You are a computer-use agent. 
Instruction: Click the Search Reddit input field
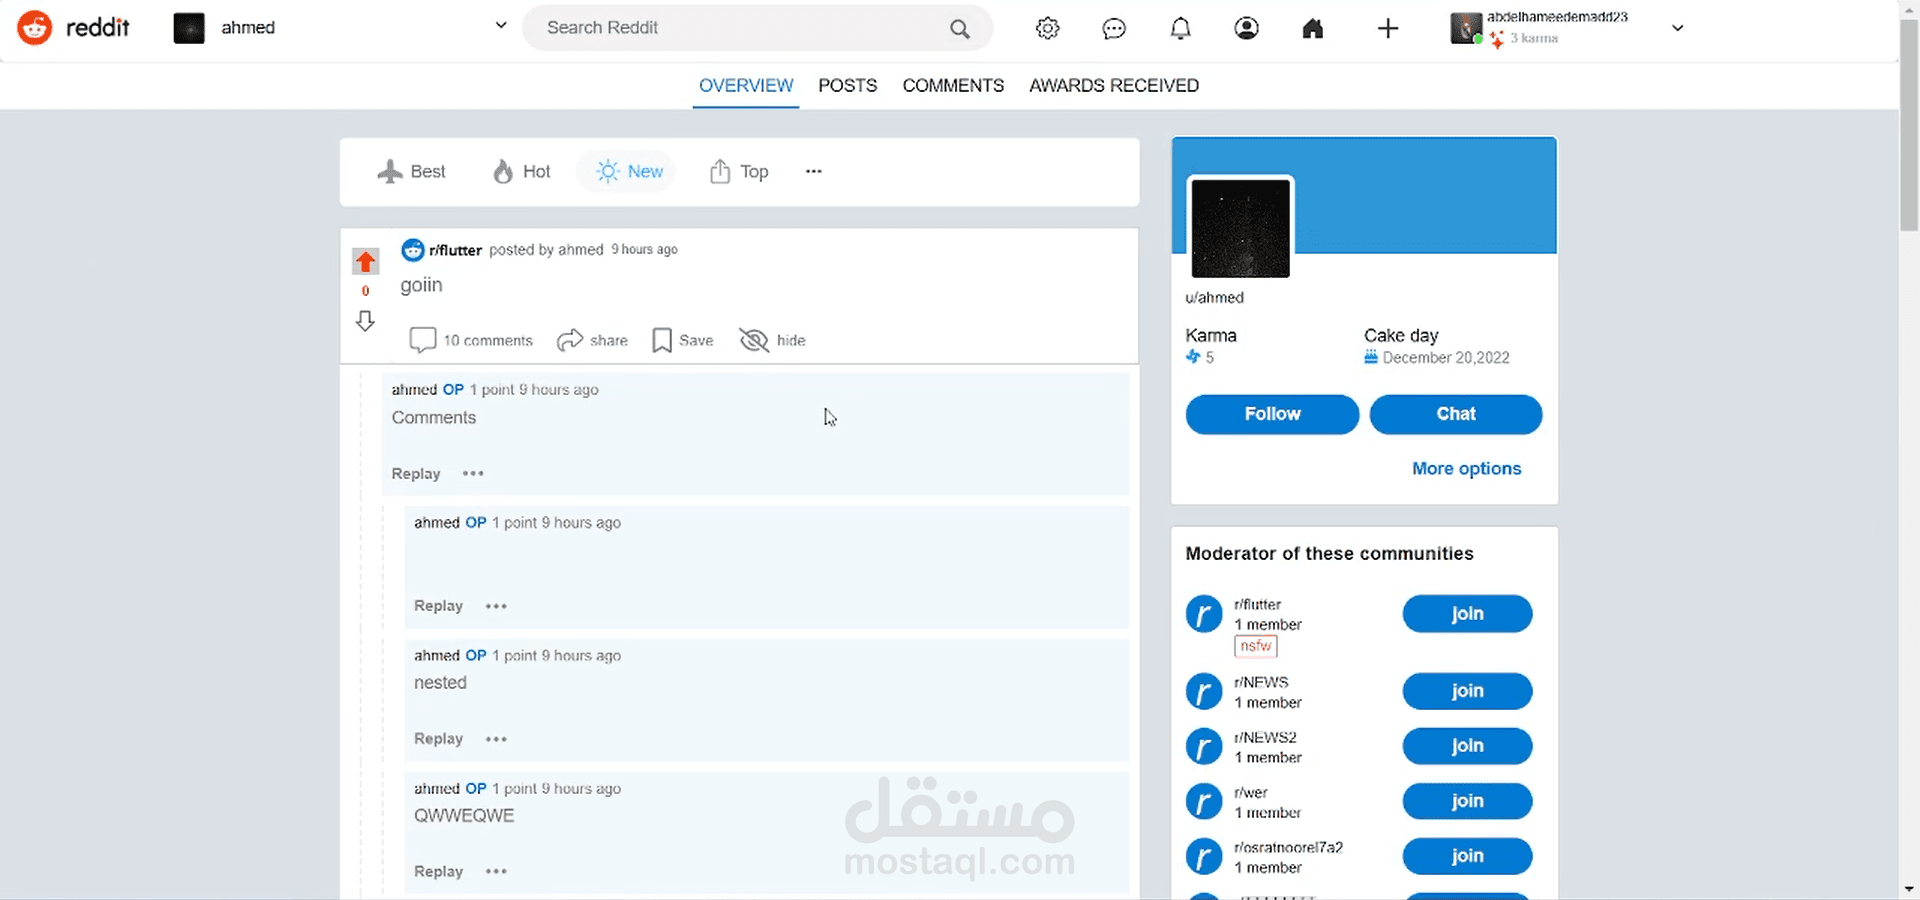point(757,28)
